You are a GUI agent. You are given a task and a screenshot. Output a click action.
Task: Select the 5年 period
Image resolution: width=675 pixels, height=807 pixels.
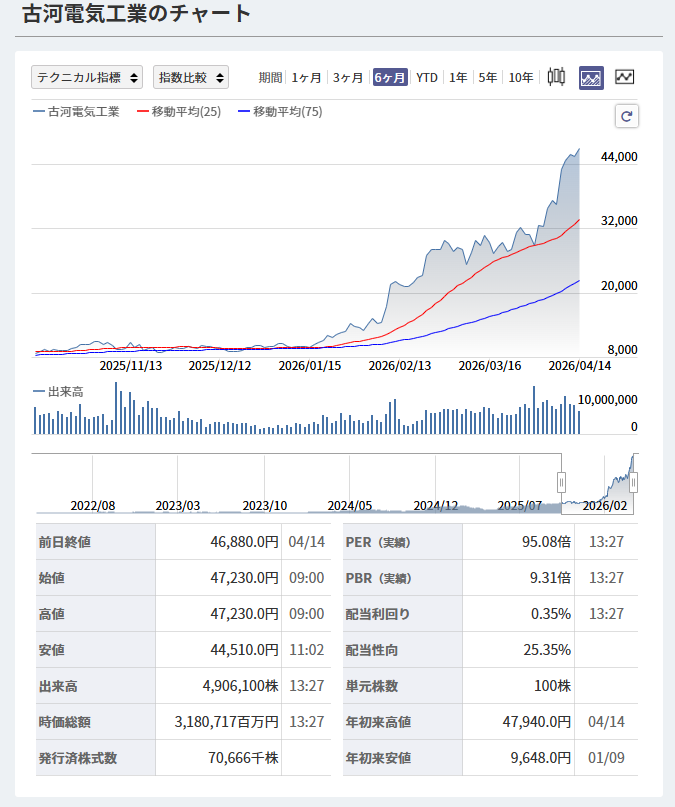pos(488,78)
